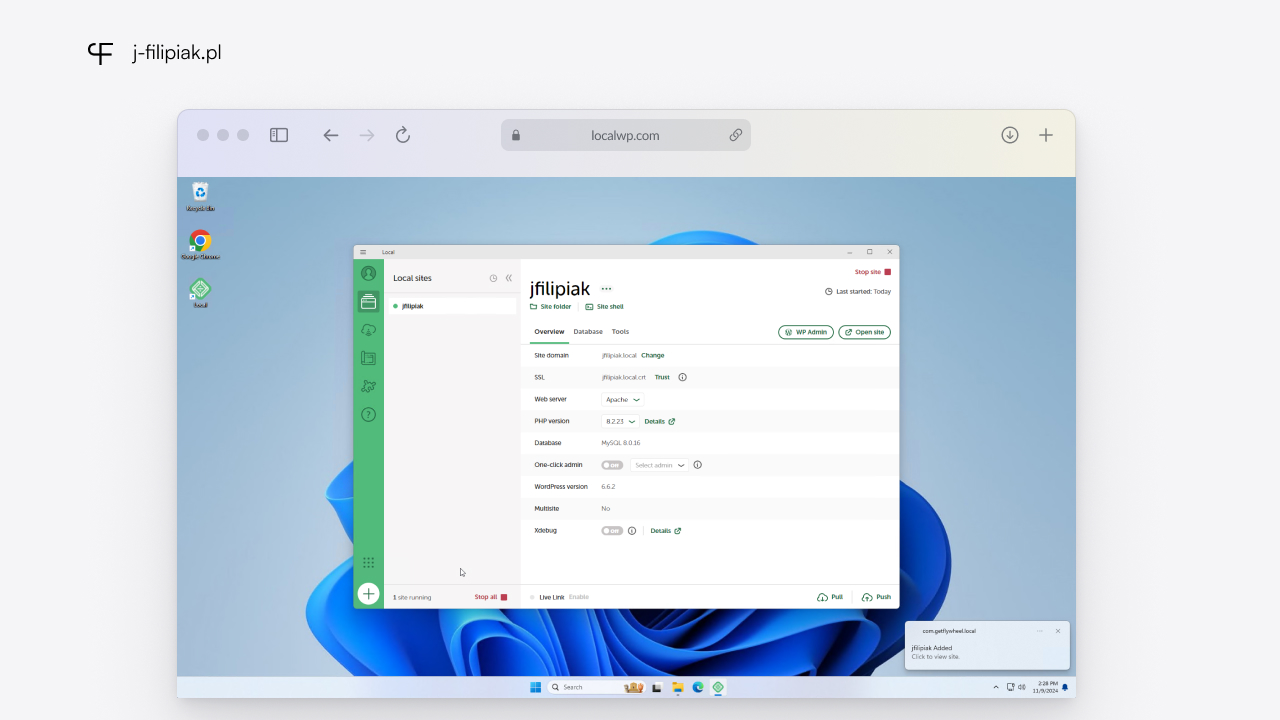Image resolution: width=1280 pixels, height=720 pixels.
Task: Open the Blueprints icon in sidebar
Action: click(368, 358)
